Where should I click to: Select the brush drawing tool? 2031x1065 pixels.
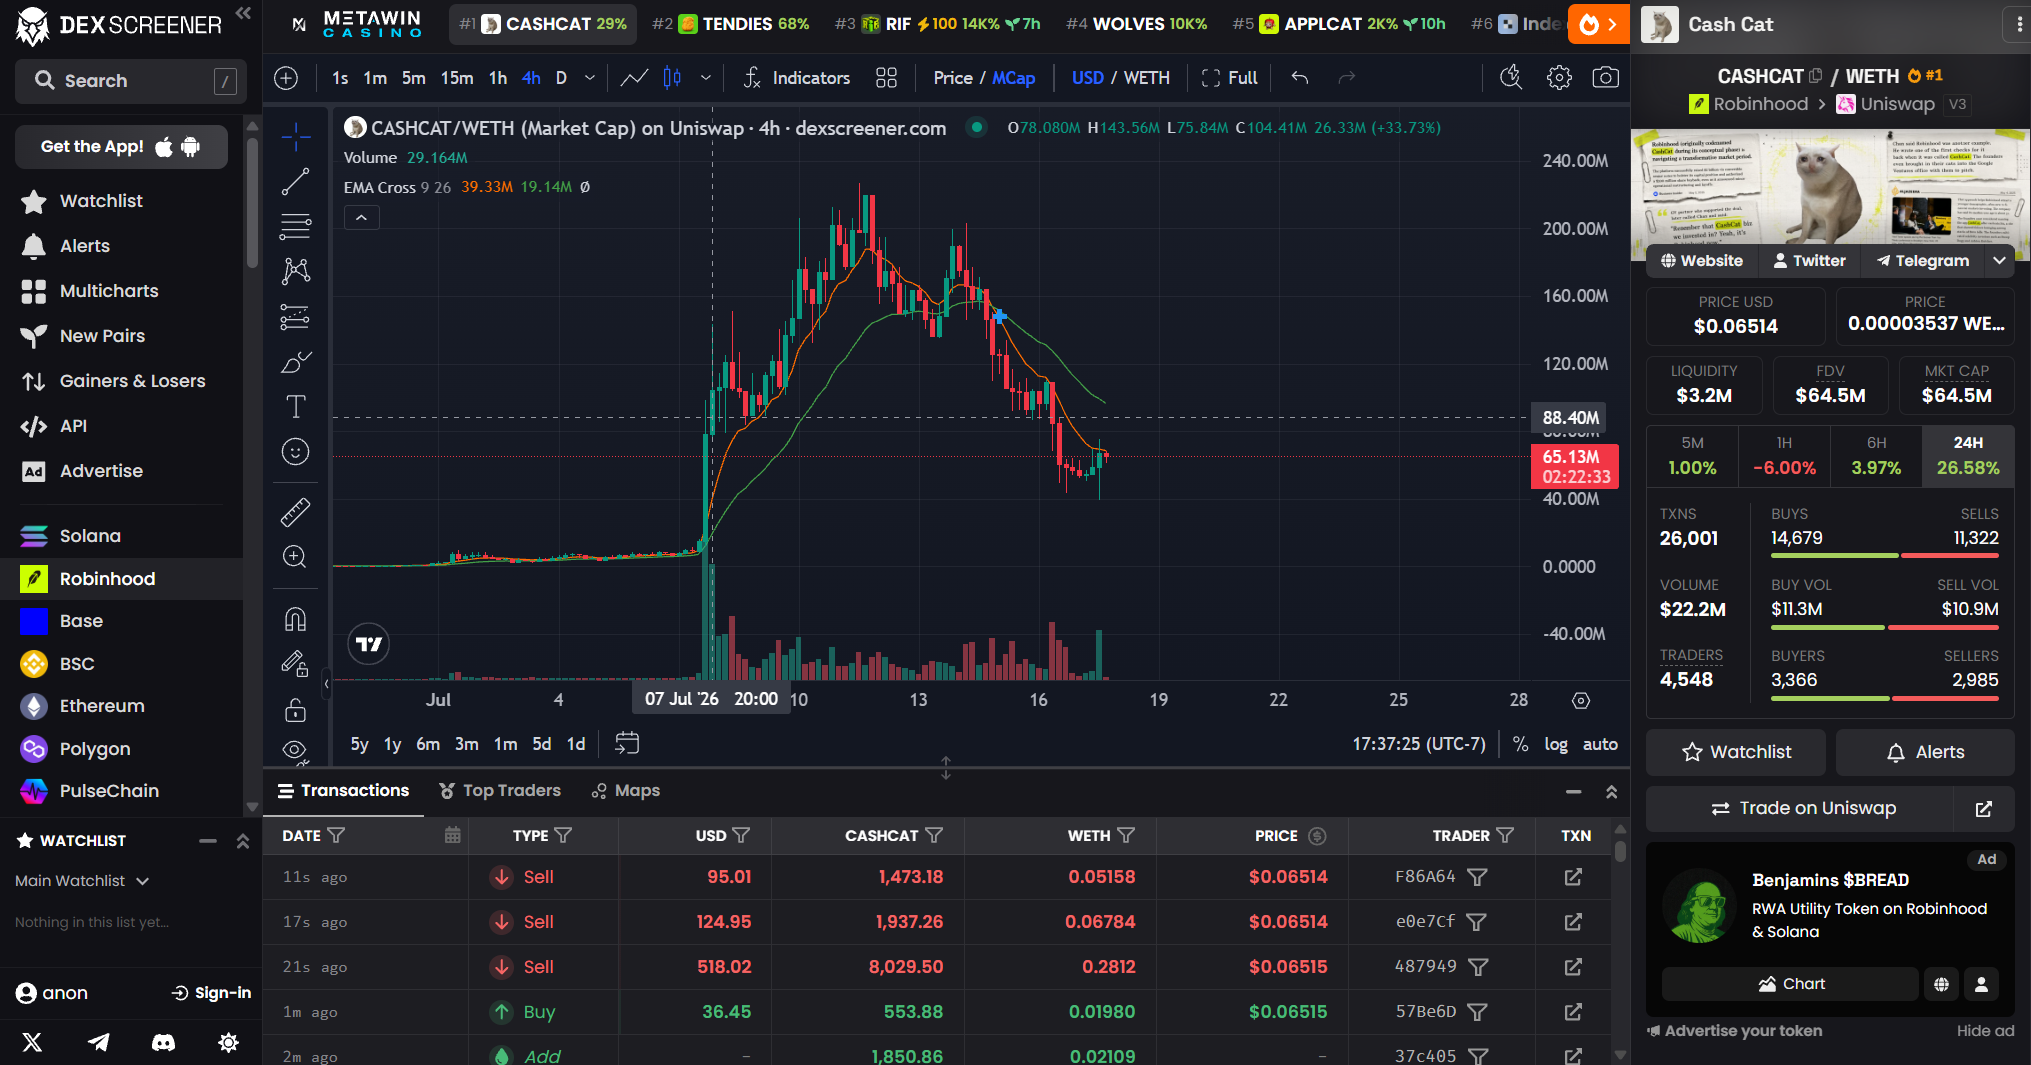295,362
